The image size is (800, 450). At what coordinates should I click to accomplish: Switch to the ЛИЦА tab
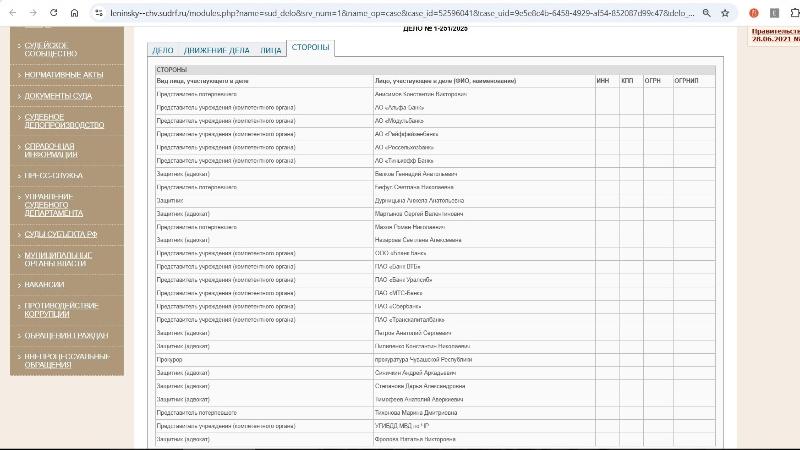[270, 50]
